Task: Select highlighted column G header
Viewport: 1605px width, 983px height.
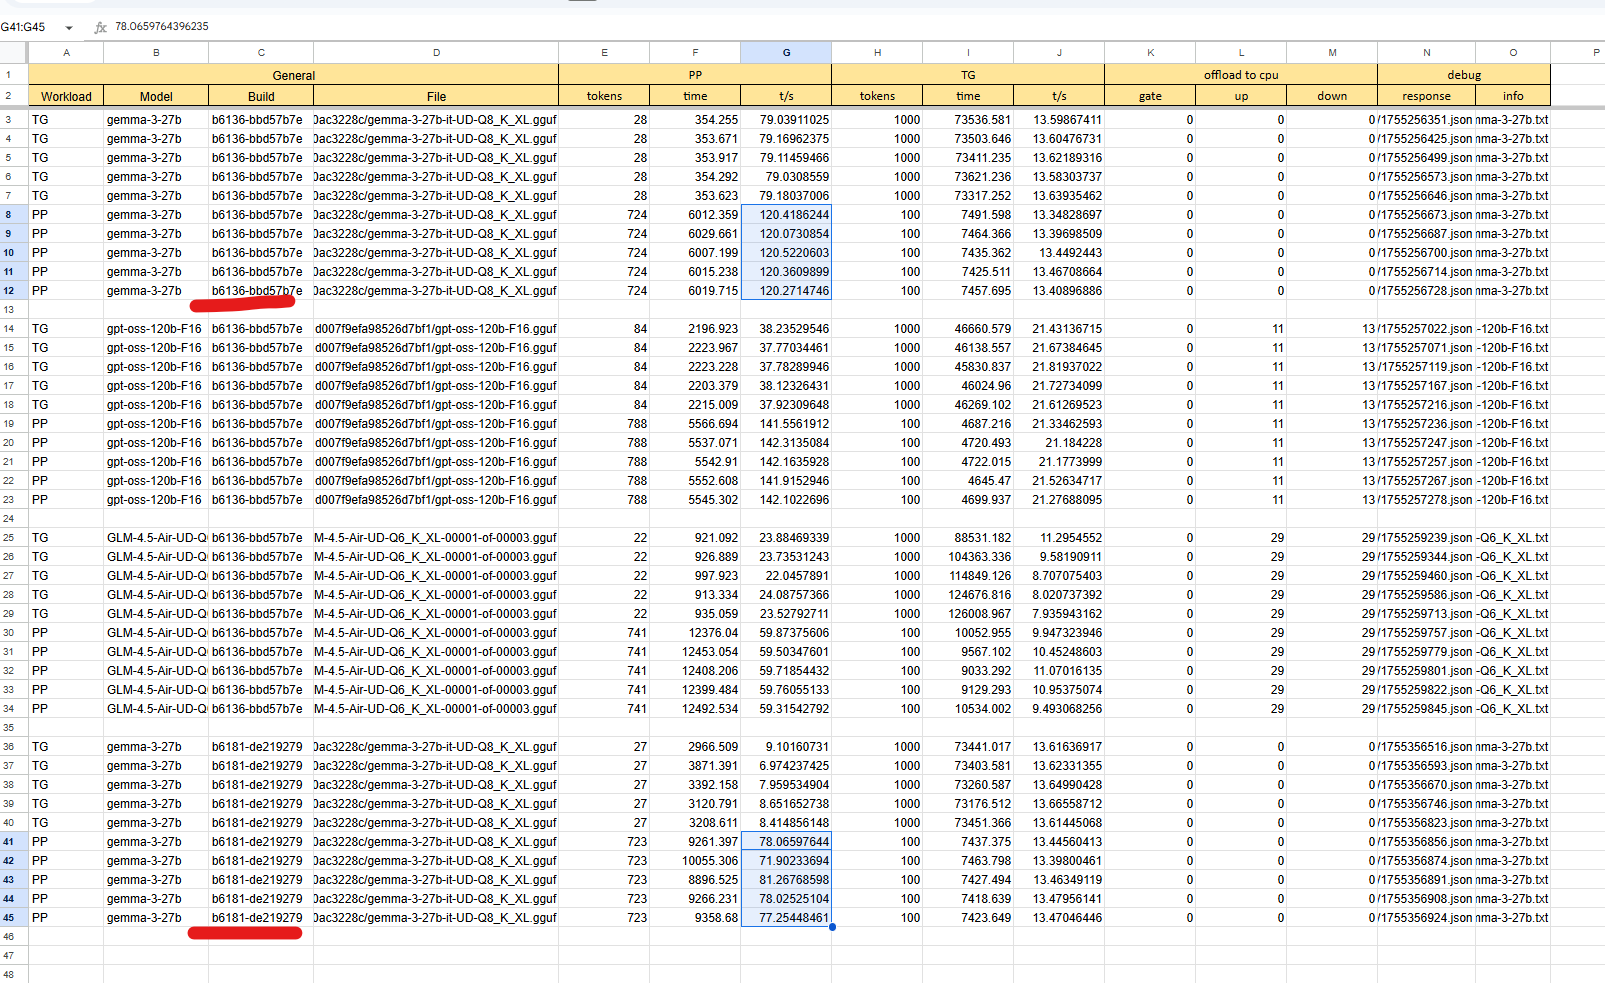Action: pyautogui.click(x=786, y=52)
